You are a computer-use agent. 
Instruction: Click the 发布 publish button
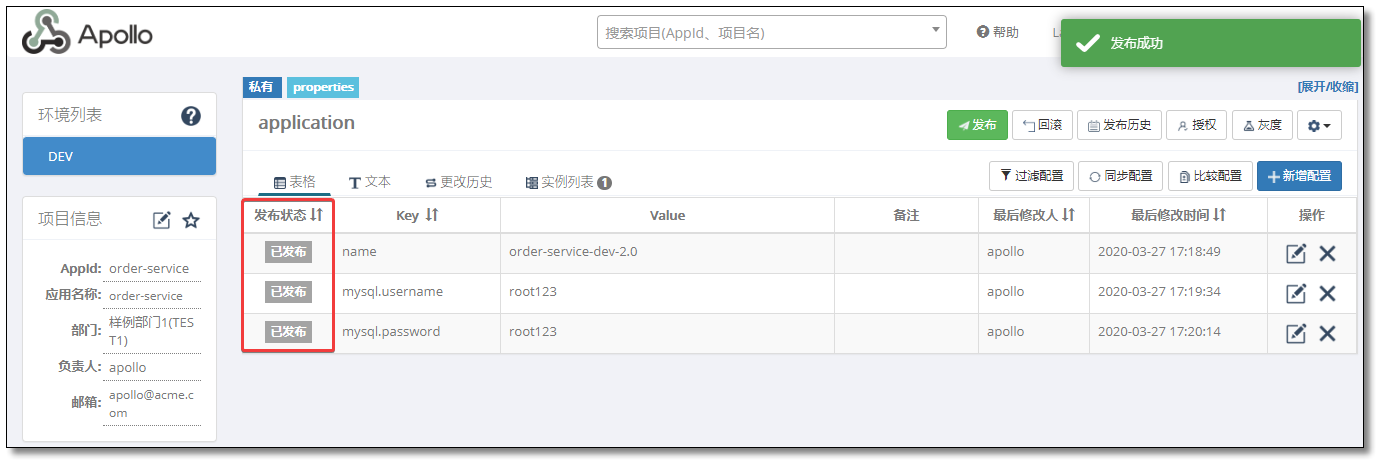coord(977,125)
